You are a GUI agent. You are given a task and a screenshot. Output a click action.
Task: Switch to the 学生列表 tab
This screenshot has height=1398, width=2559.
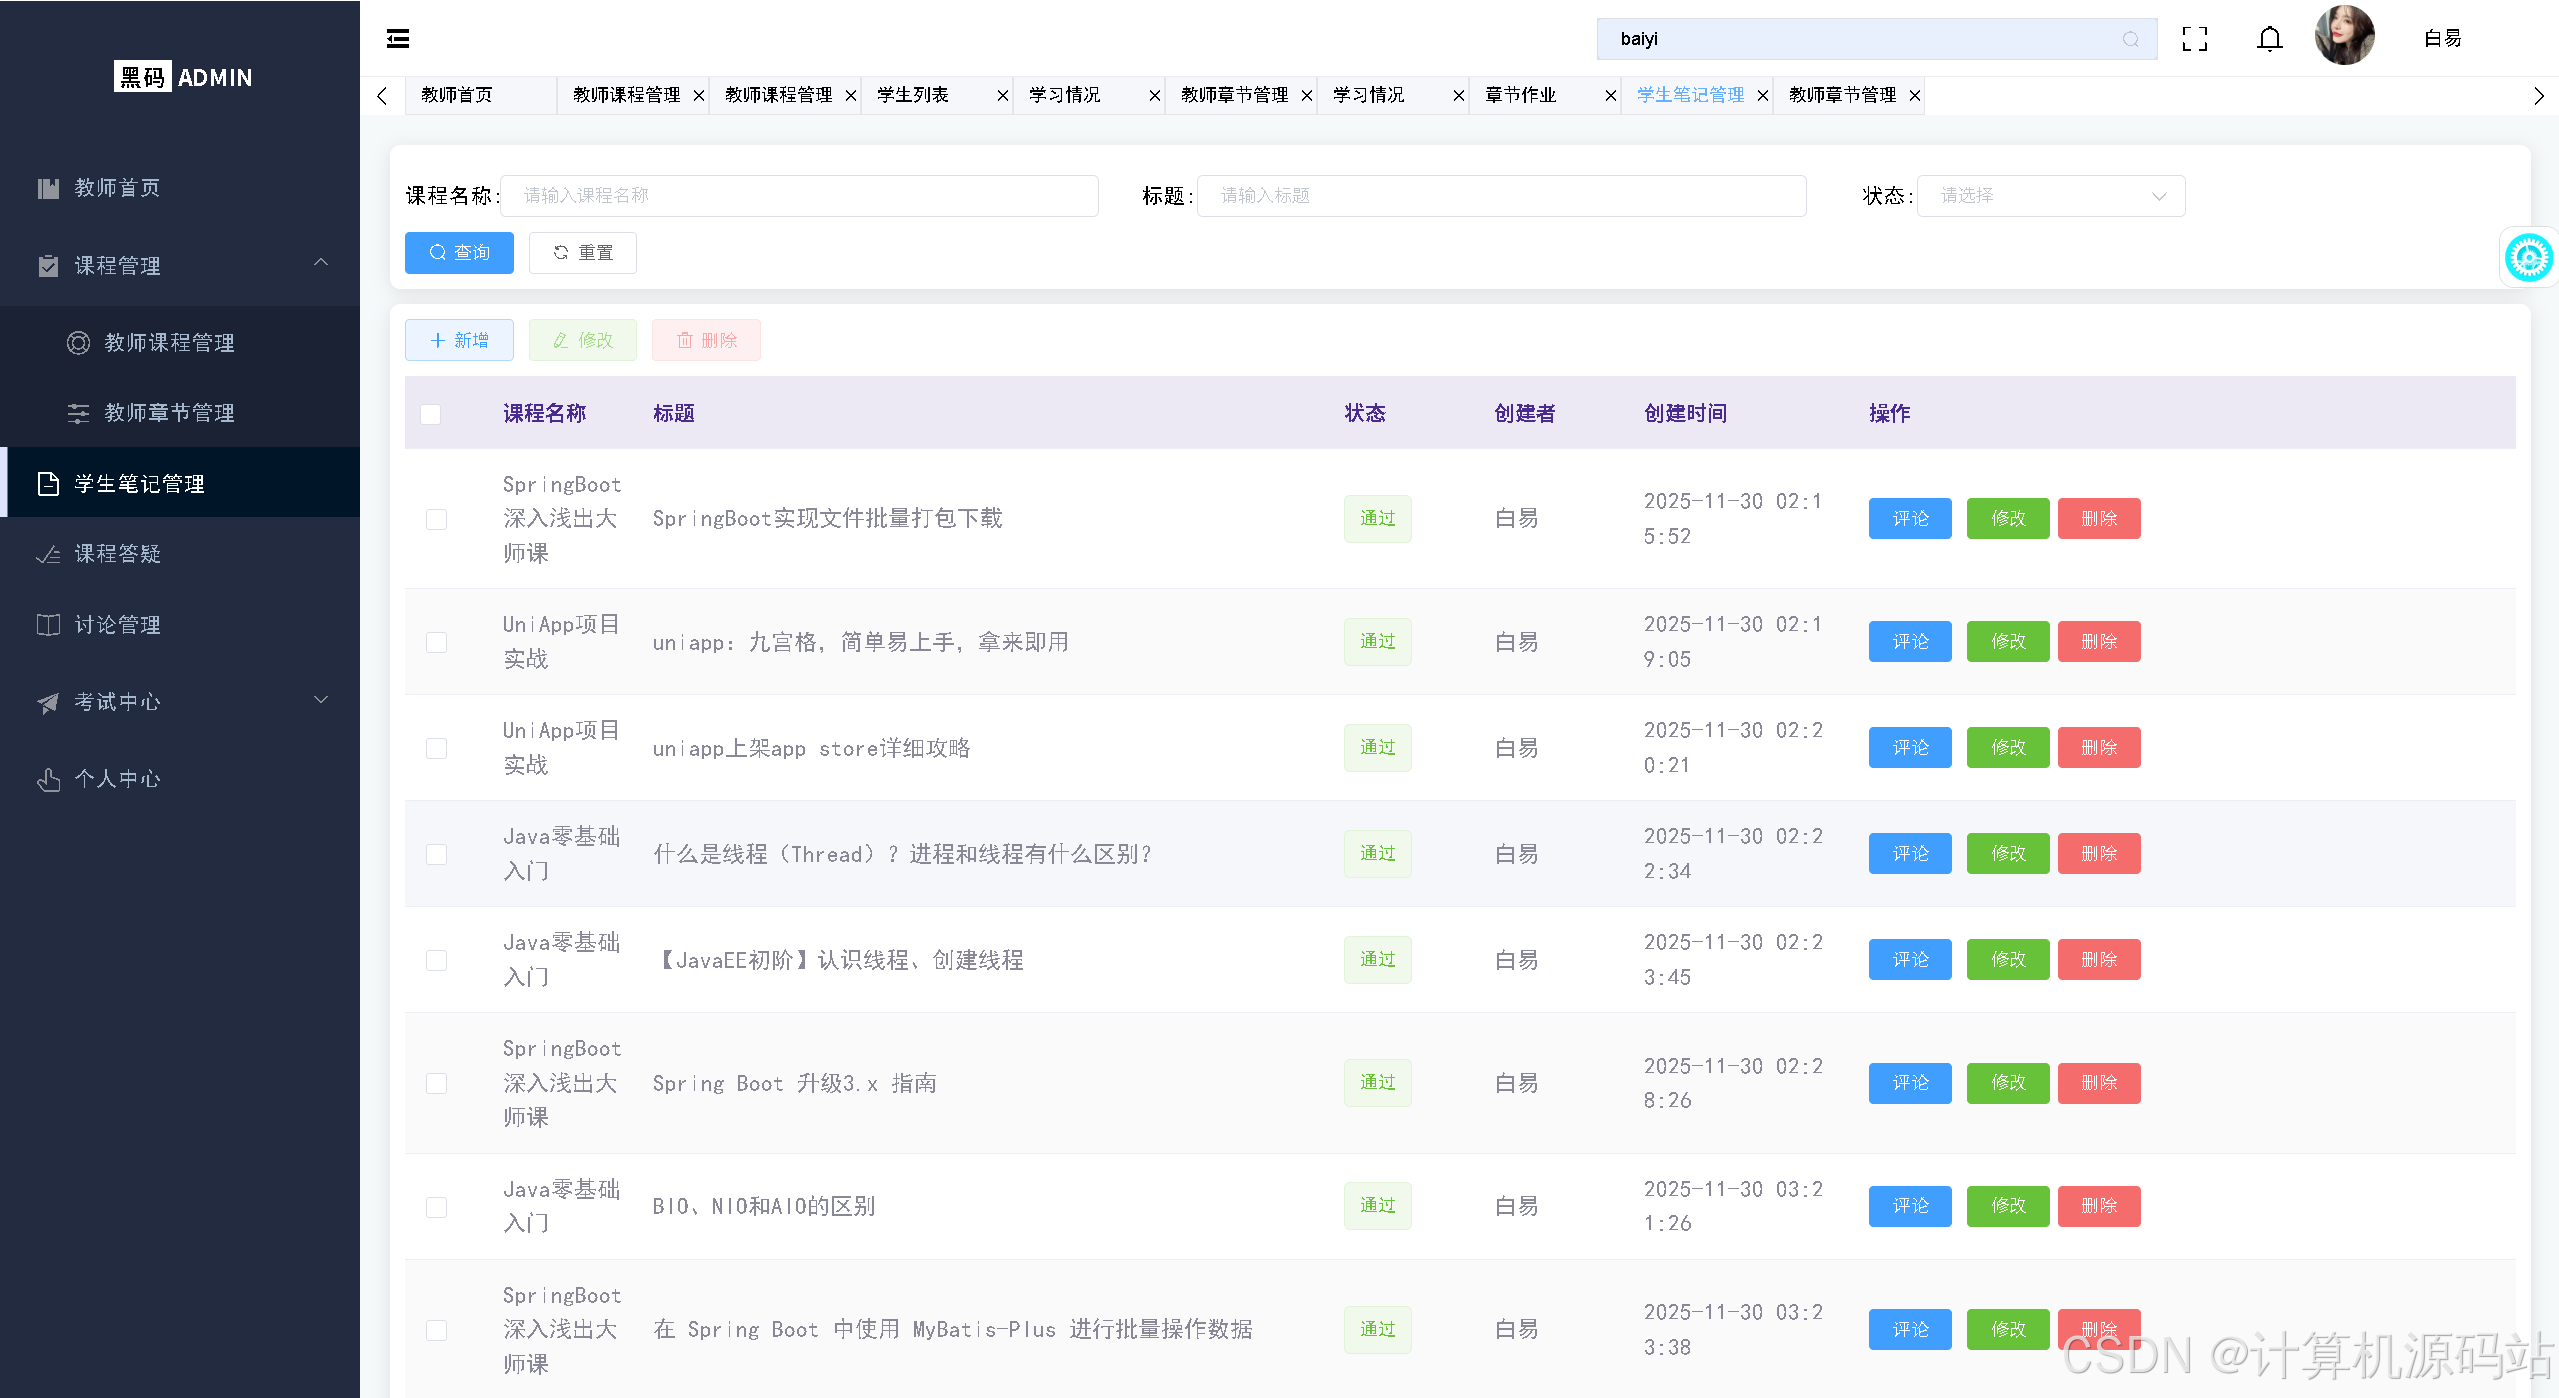pos(912,95)
